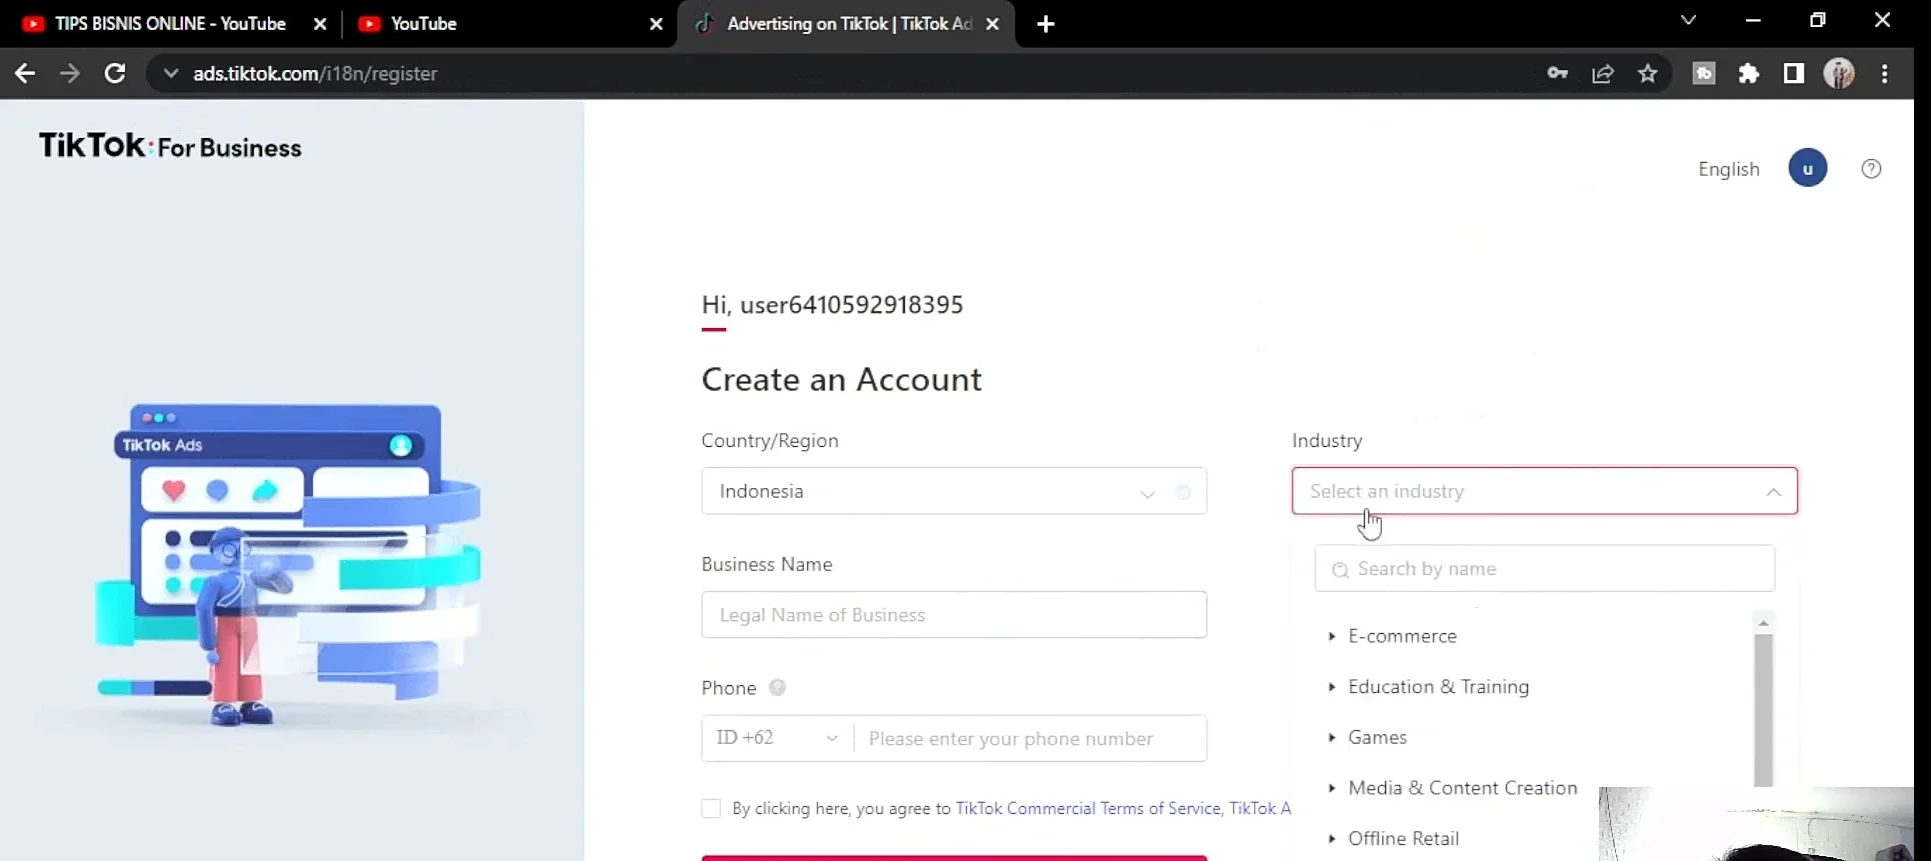Open user account avatar 'u'
This screenshot has height=861, width=1931.
point(1808,168)
